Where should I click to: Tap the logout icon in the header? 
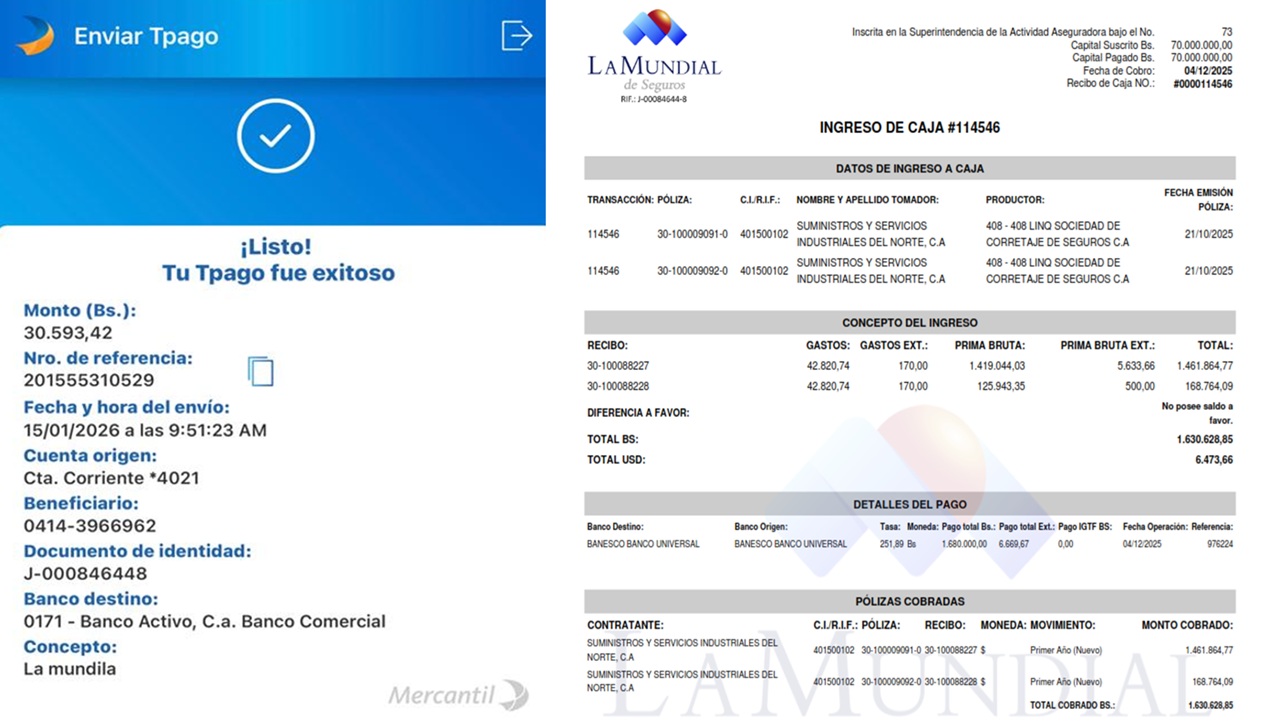click(x=516, y=36)
